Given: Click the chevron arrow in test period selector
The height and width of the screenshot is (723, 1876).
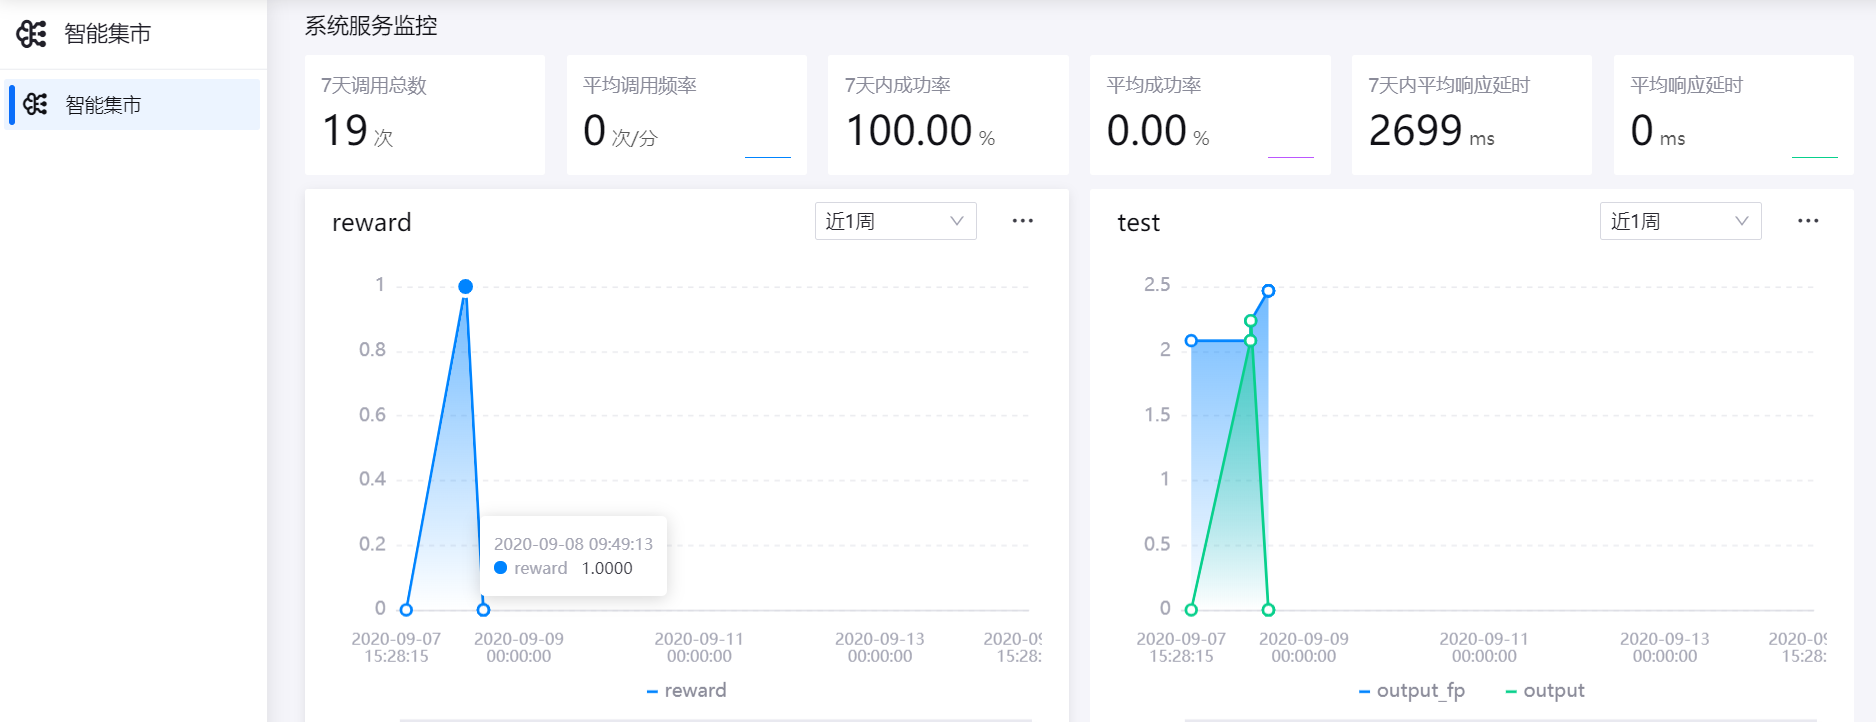Looking at the screenshot, I should click(x=1741, y=221).
